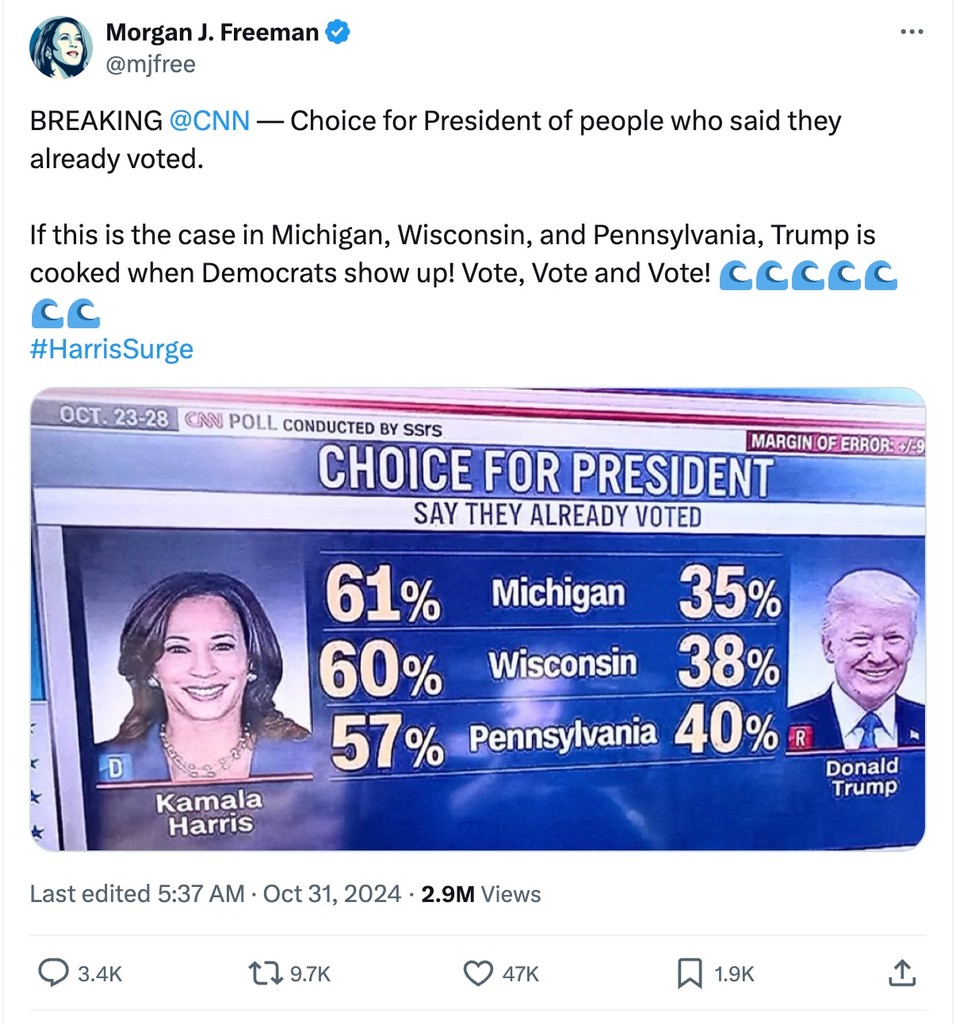
Task: Open the #HarrisSurge hashtag
Action: point(112,349)
